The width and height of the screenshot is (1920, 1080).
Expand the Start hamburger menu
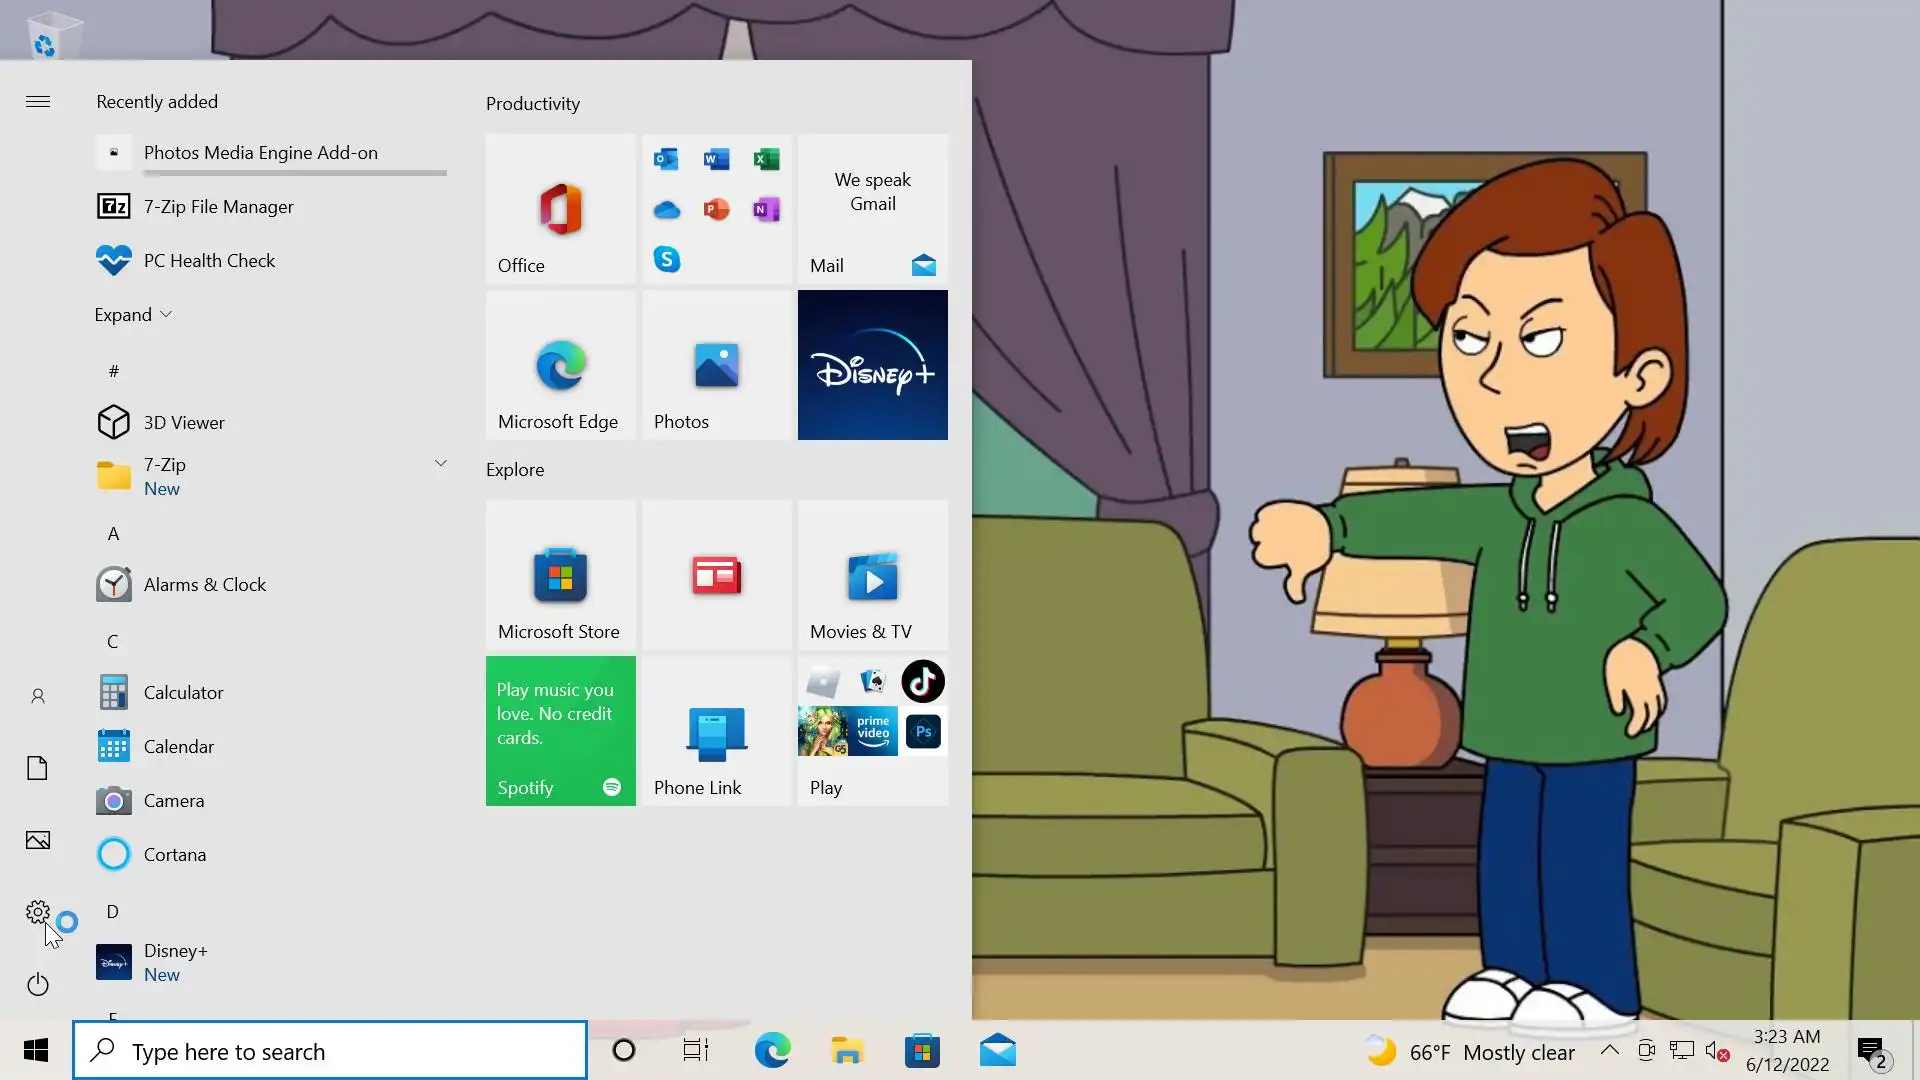tap(38, 102)
